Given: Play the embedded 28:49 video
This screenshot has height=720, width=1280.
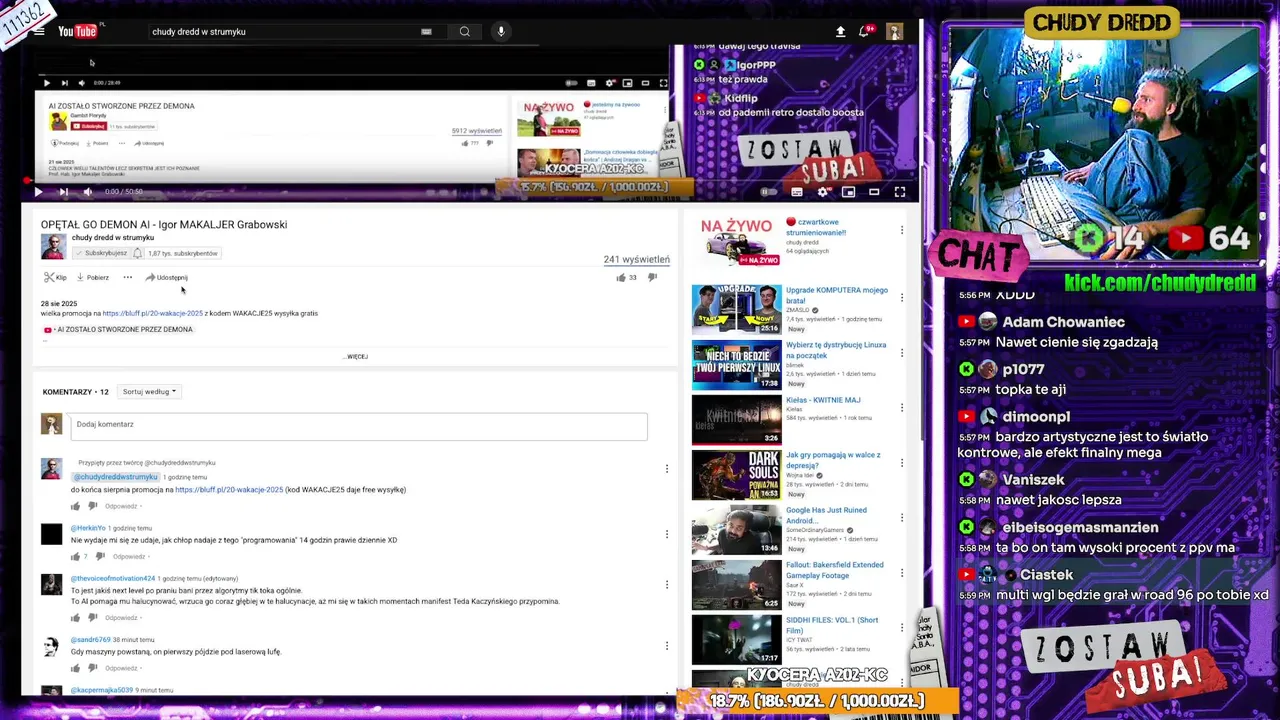Looking at the screenshot, I should pyautogui.click(x=46, y=83).
